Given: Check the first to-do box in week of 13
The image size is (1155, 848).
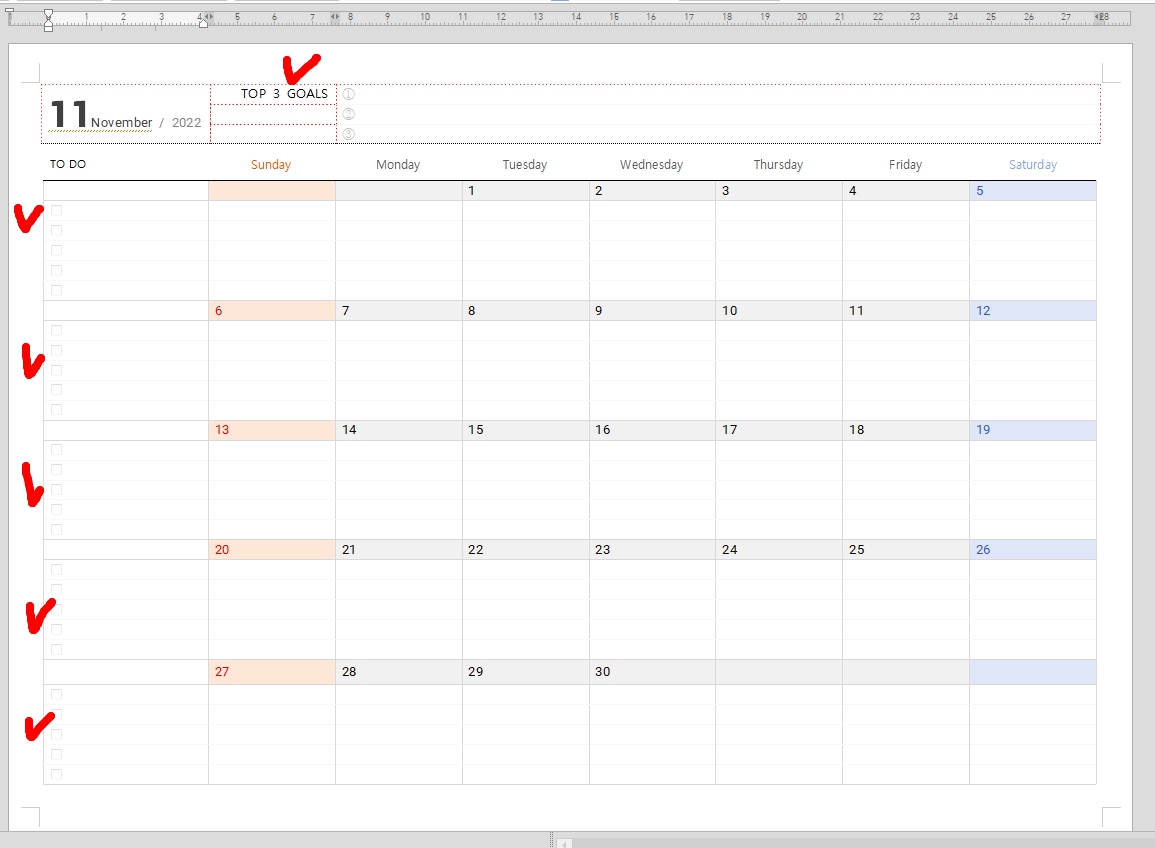Looking at the screenshot, I should click(57, 449).
